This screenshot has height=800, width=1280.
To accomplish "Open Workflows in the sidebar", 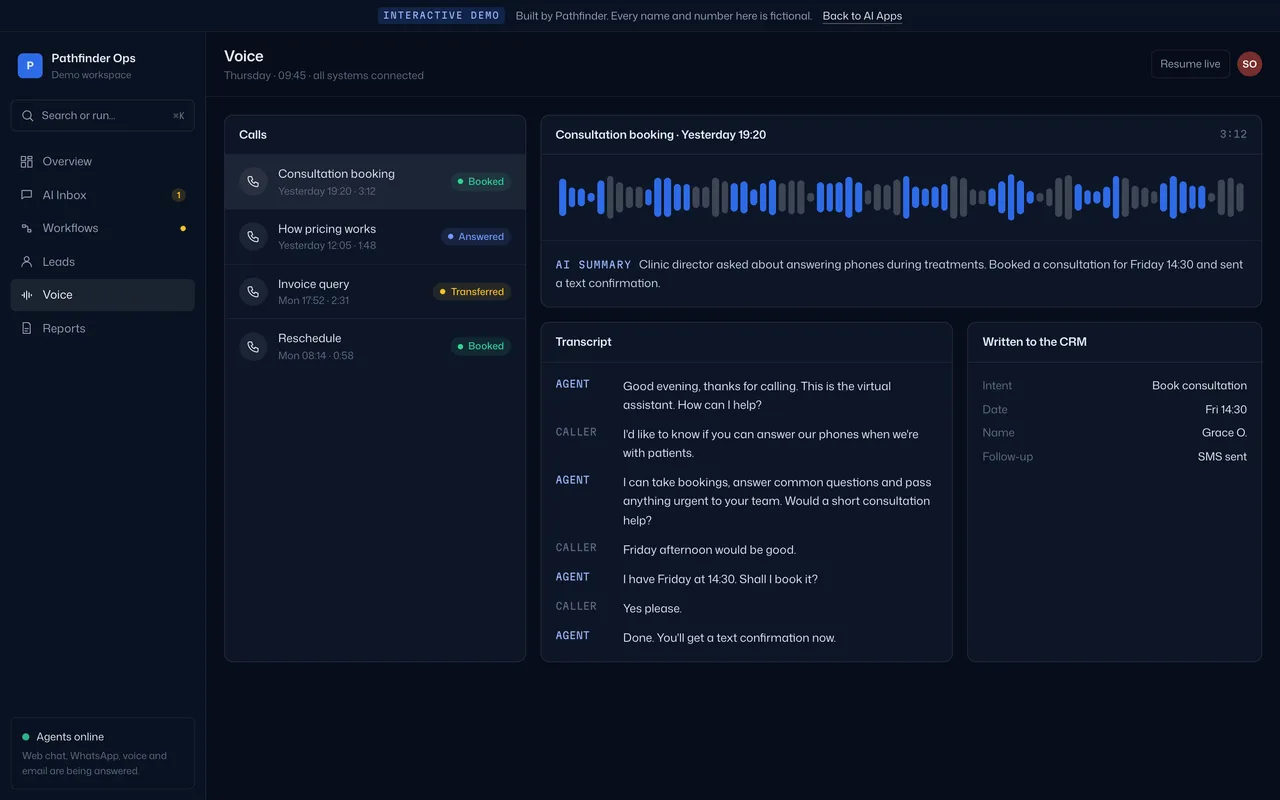I will pos(102,228).
